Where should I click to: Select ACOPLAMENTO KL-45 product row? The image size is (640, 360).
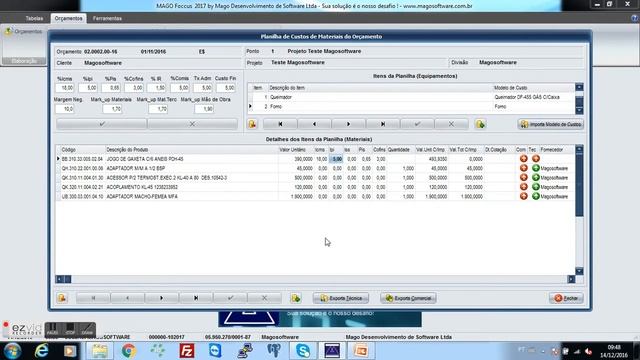click(x=315, y=187)
